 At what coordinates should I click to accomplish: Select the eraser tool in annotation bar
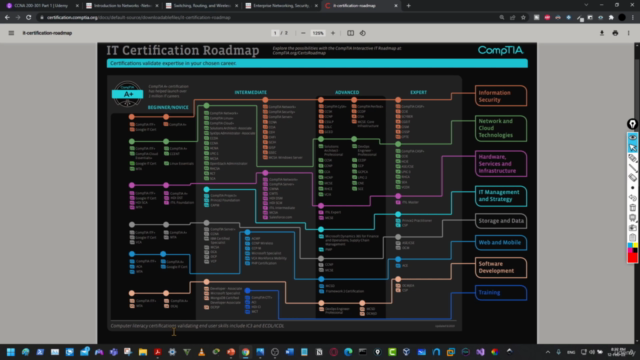(632, 178)
